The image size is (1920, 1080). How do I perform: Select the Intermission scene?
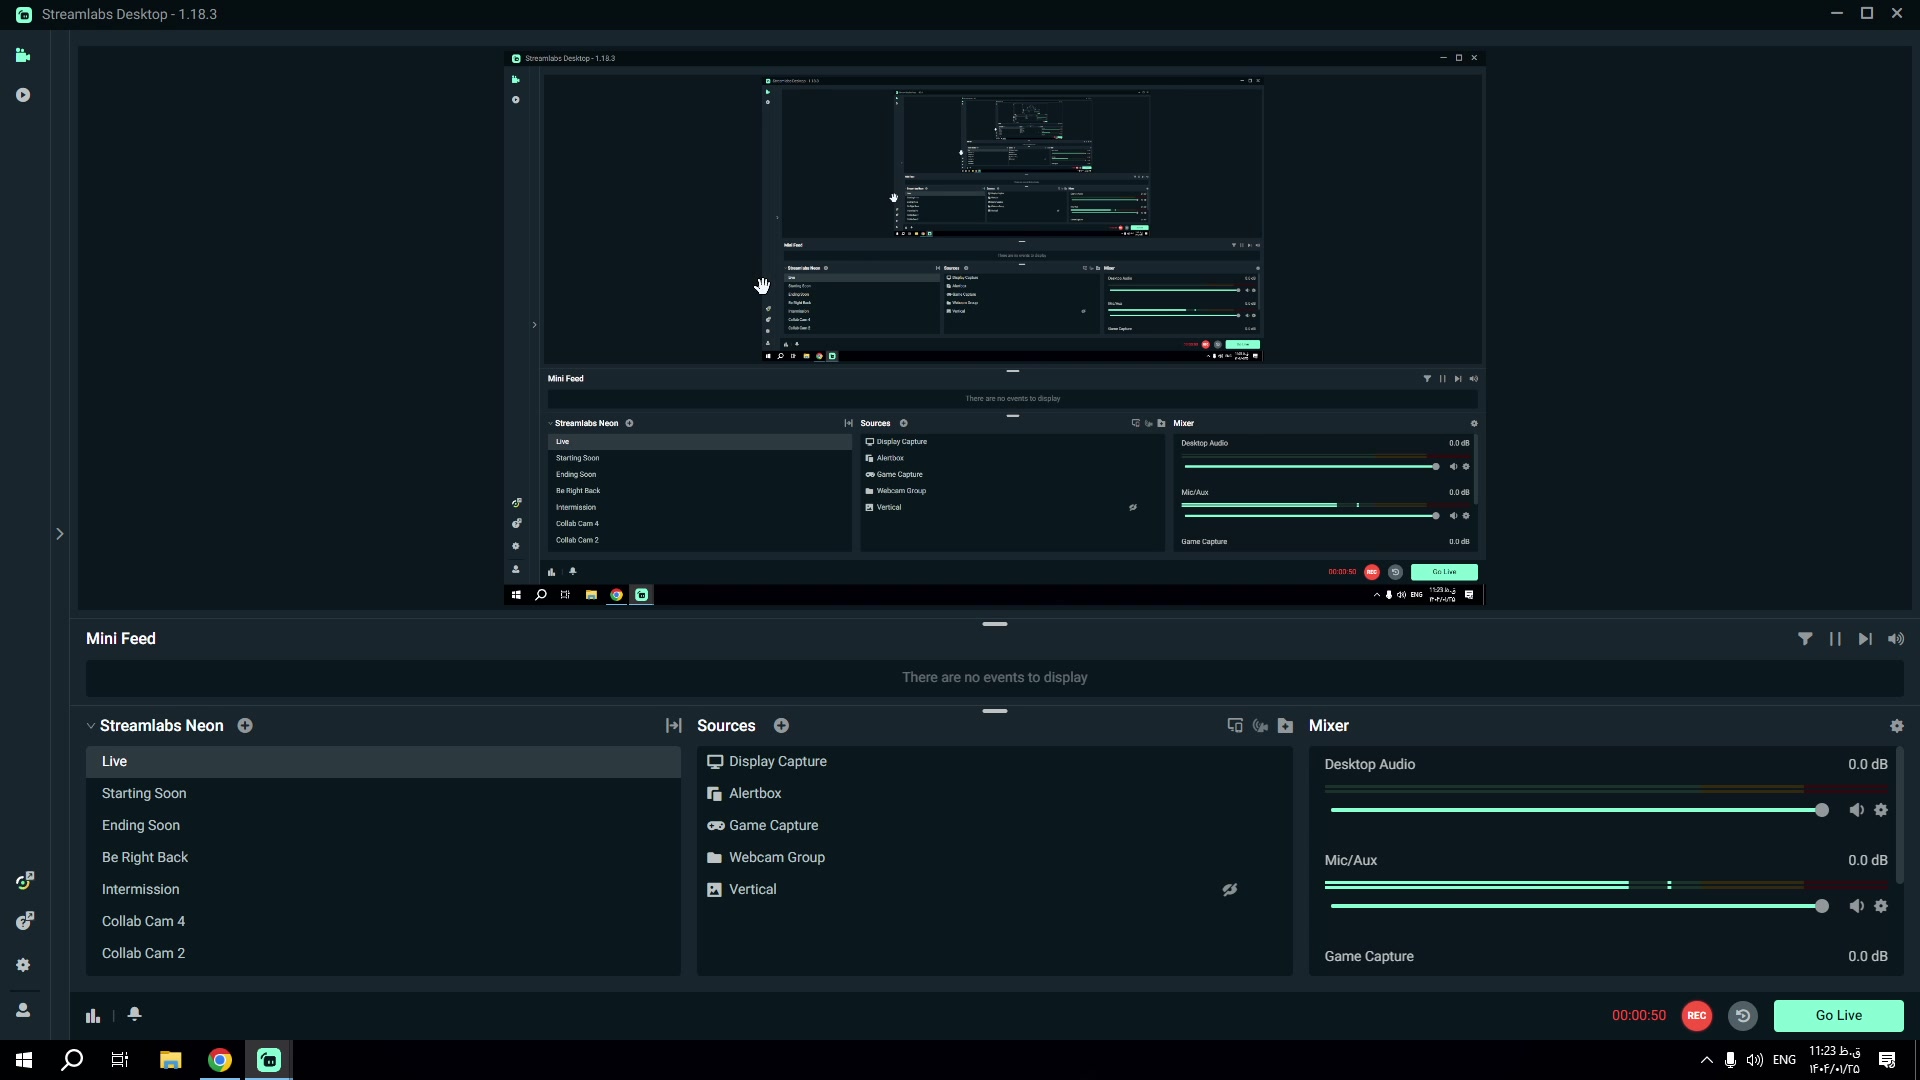383,890
